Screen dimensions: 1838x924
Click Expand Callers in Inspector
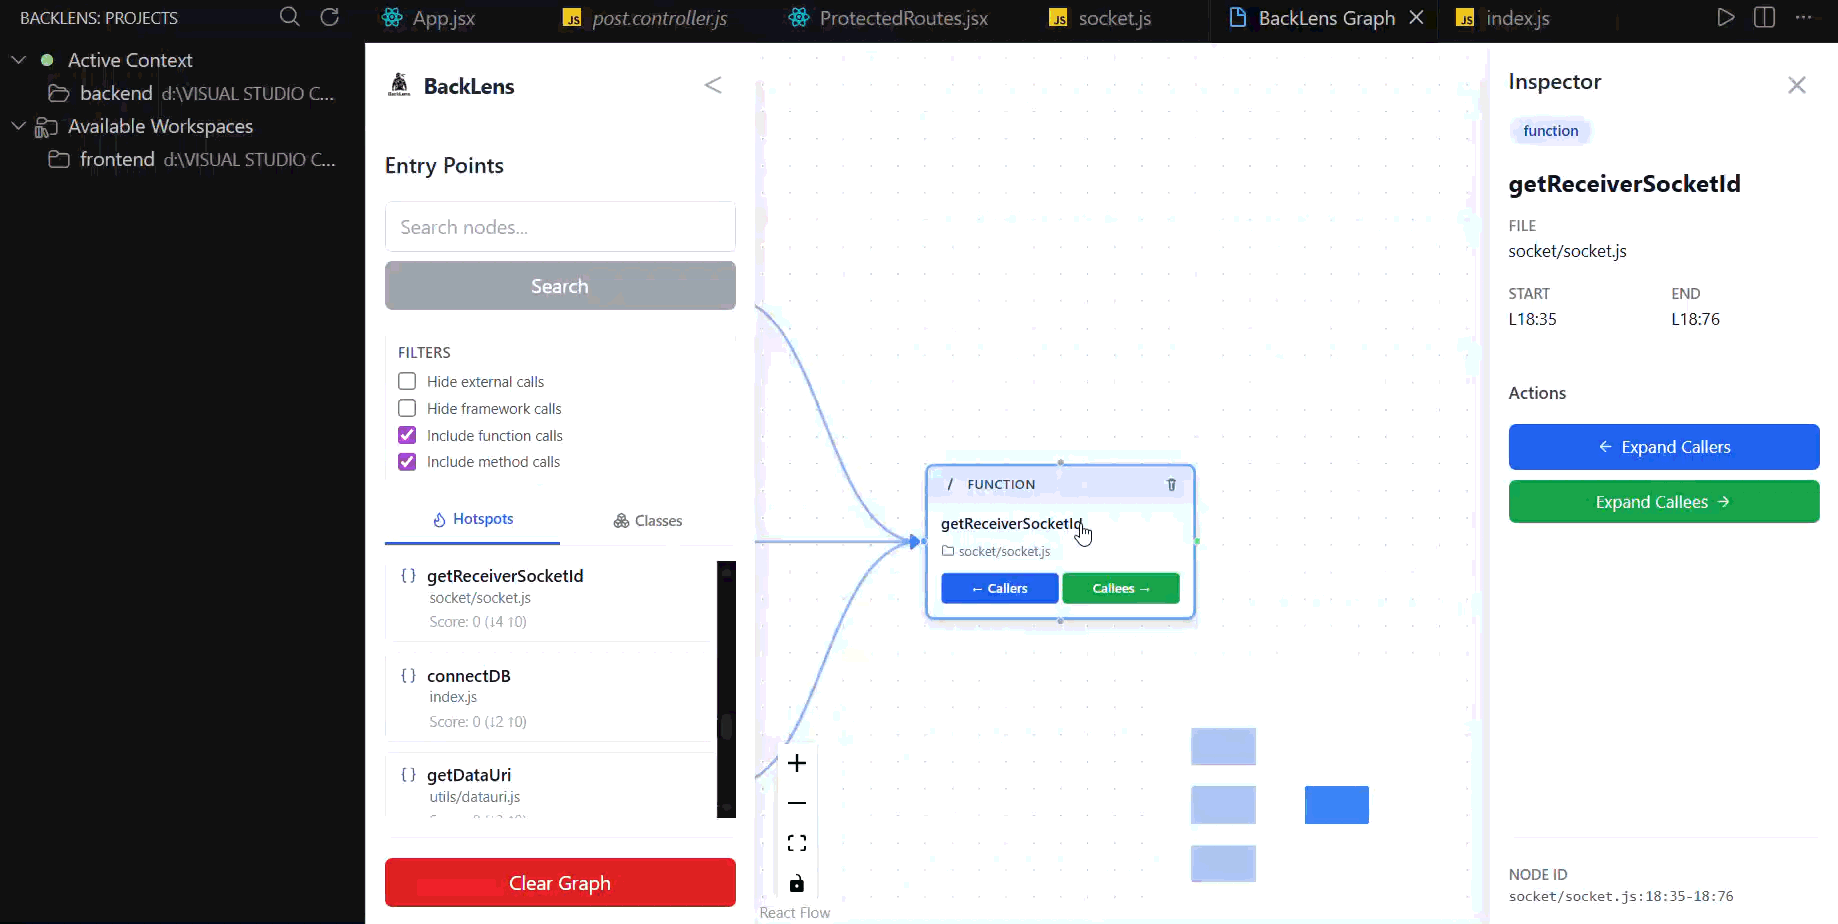click(x=1664, y=447)
